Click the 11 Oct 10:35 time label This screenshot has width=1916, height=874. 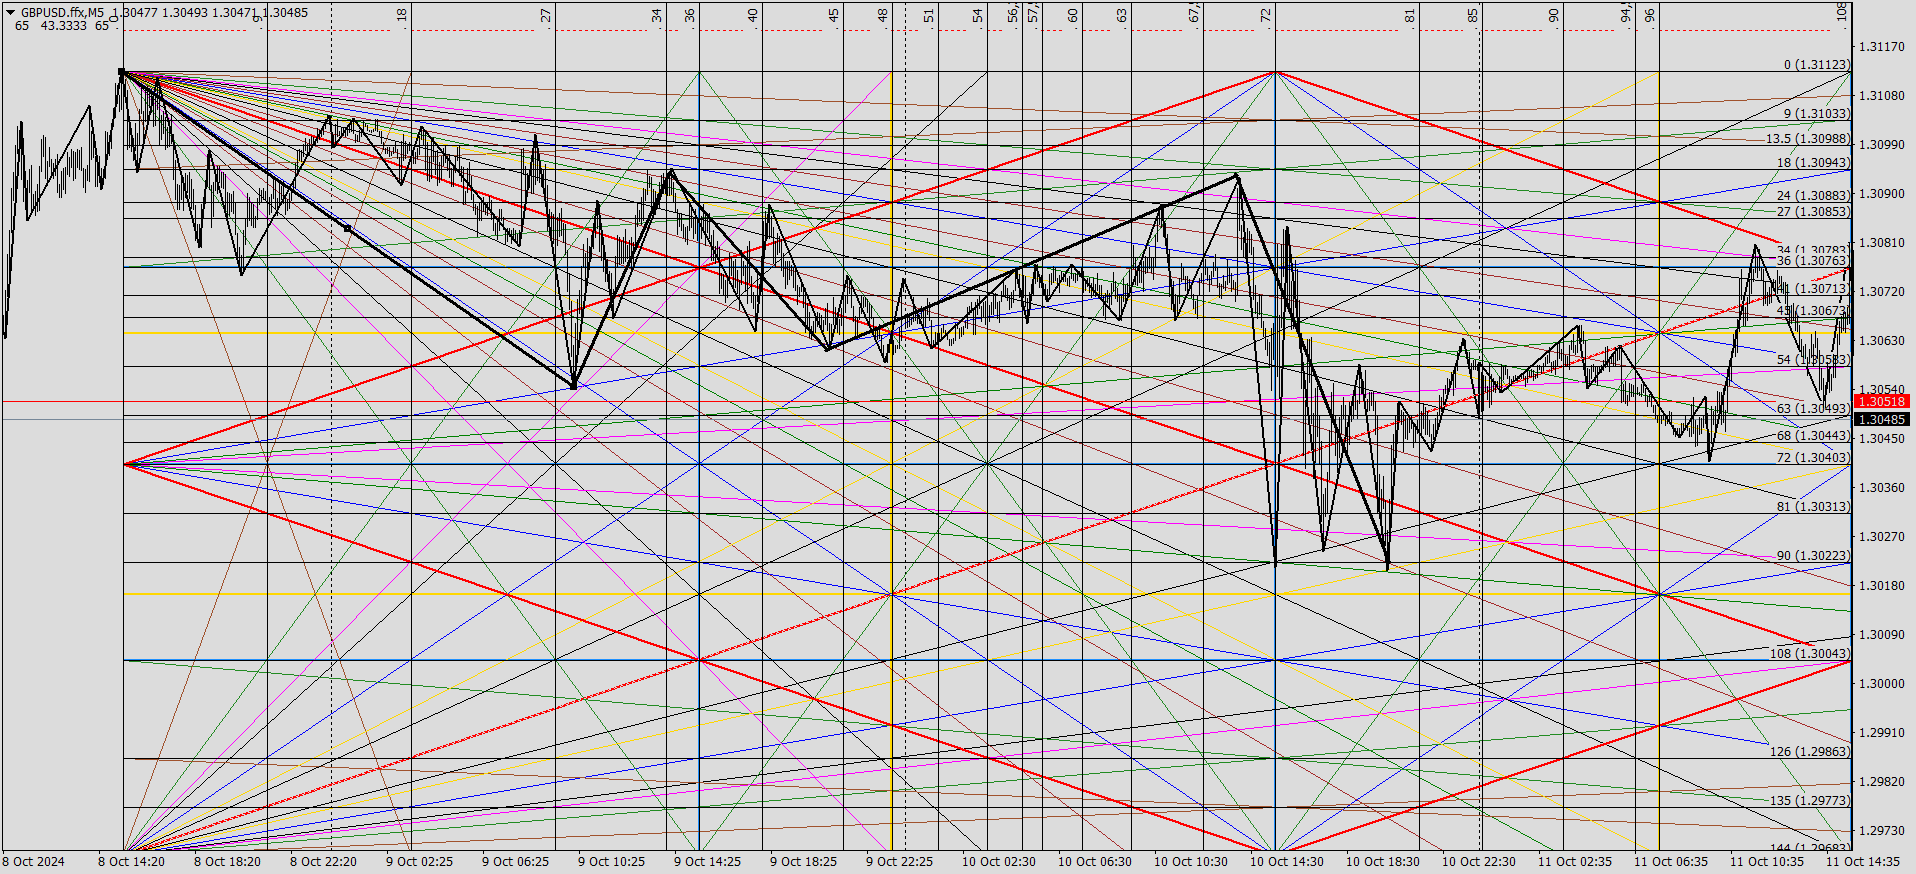click(x=1767, y=862)
